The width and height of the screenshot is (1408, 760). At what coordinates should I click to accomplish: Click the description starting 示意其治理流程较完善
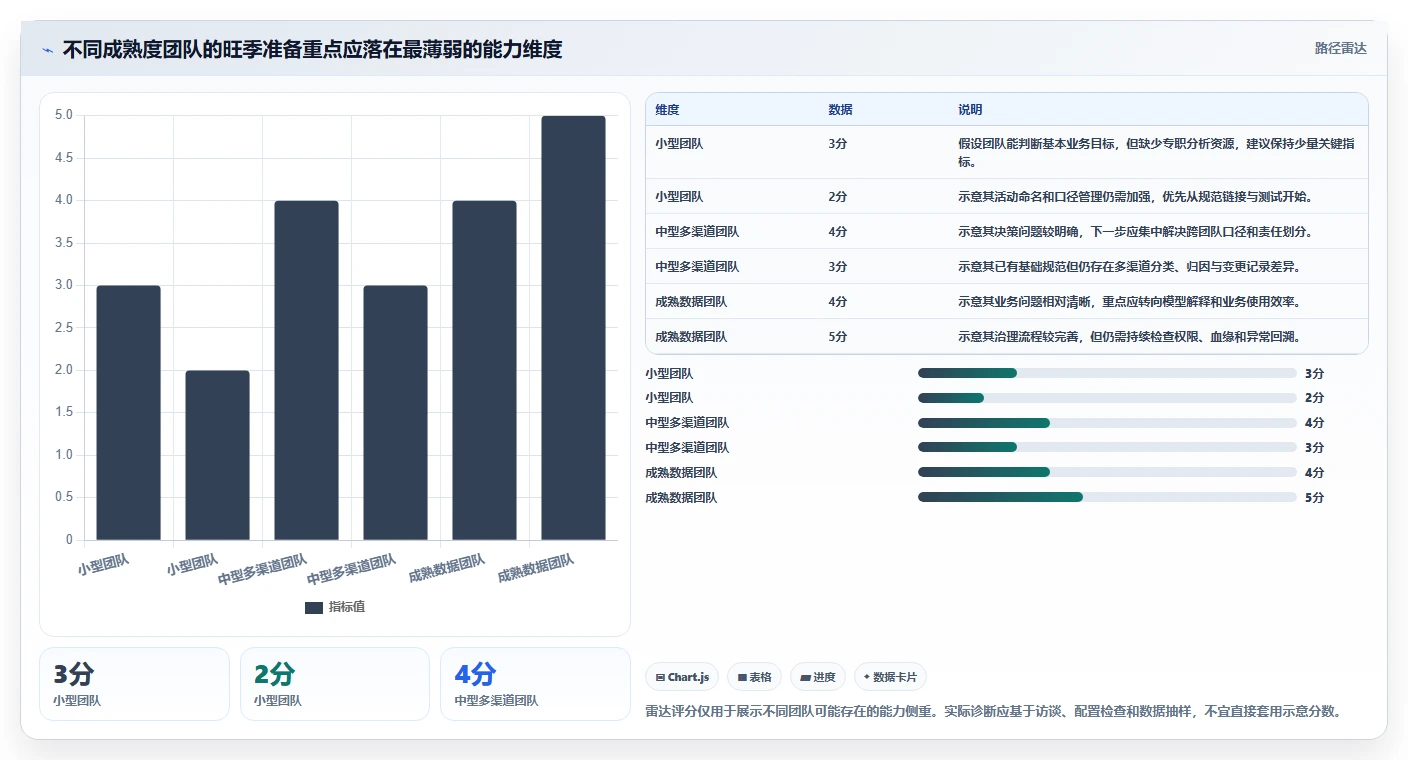click(1129, 337)
